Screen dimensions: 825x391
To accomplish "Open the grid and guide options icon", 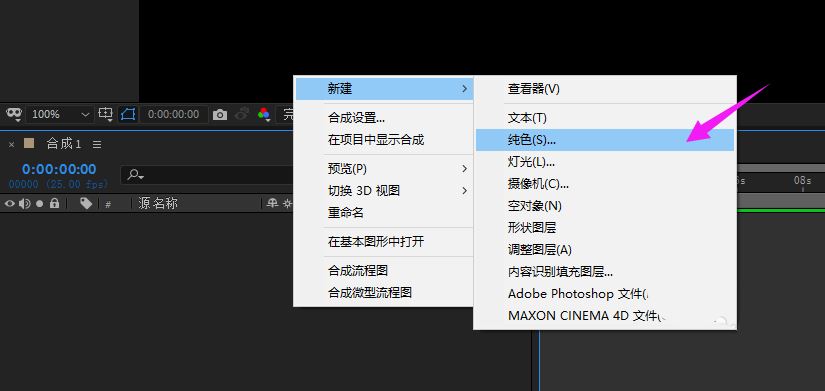I will 106,114.
